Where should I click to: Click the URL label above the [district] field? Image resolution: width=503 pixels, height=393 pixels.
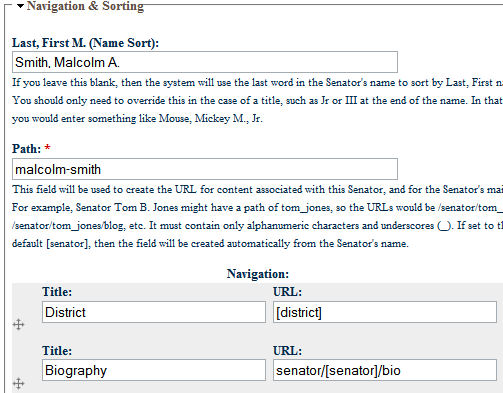[287, 292]
